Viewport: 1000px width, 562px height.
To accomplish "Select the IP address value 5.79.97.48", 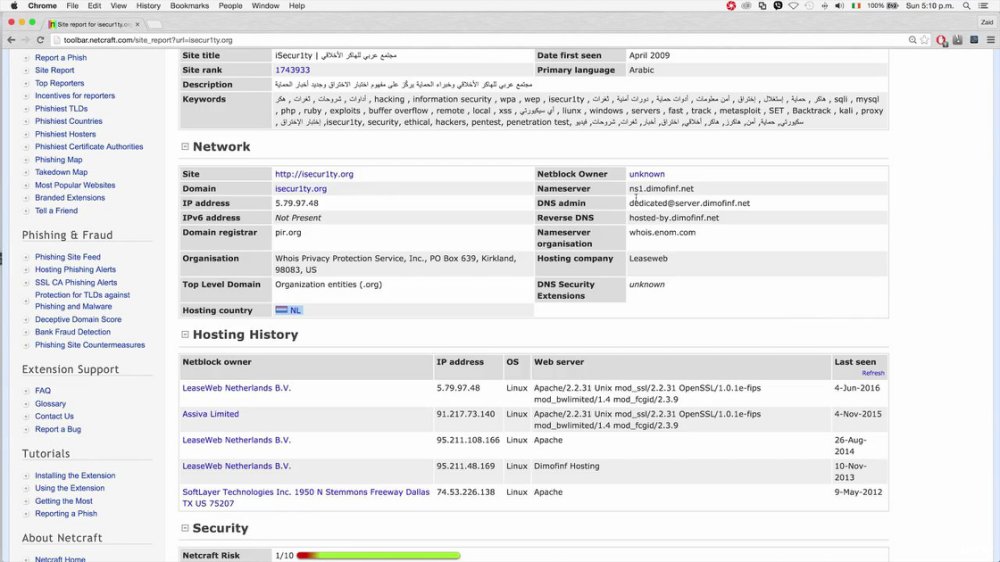I will tap(297, 203).
